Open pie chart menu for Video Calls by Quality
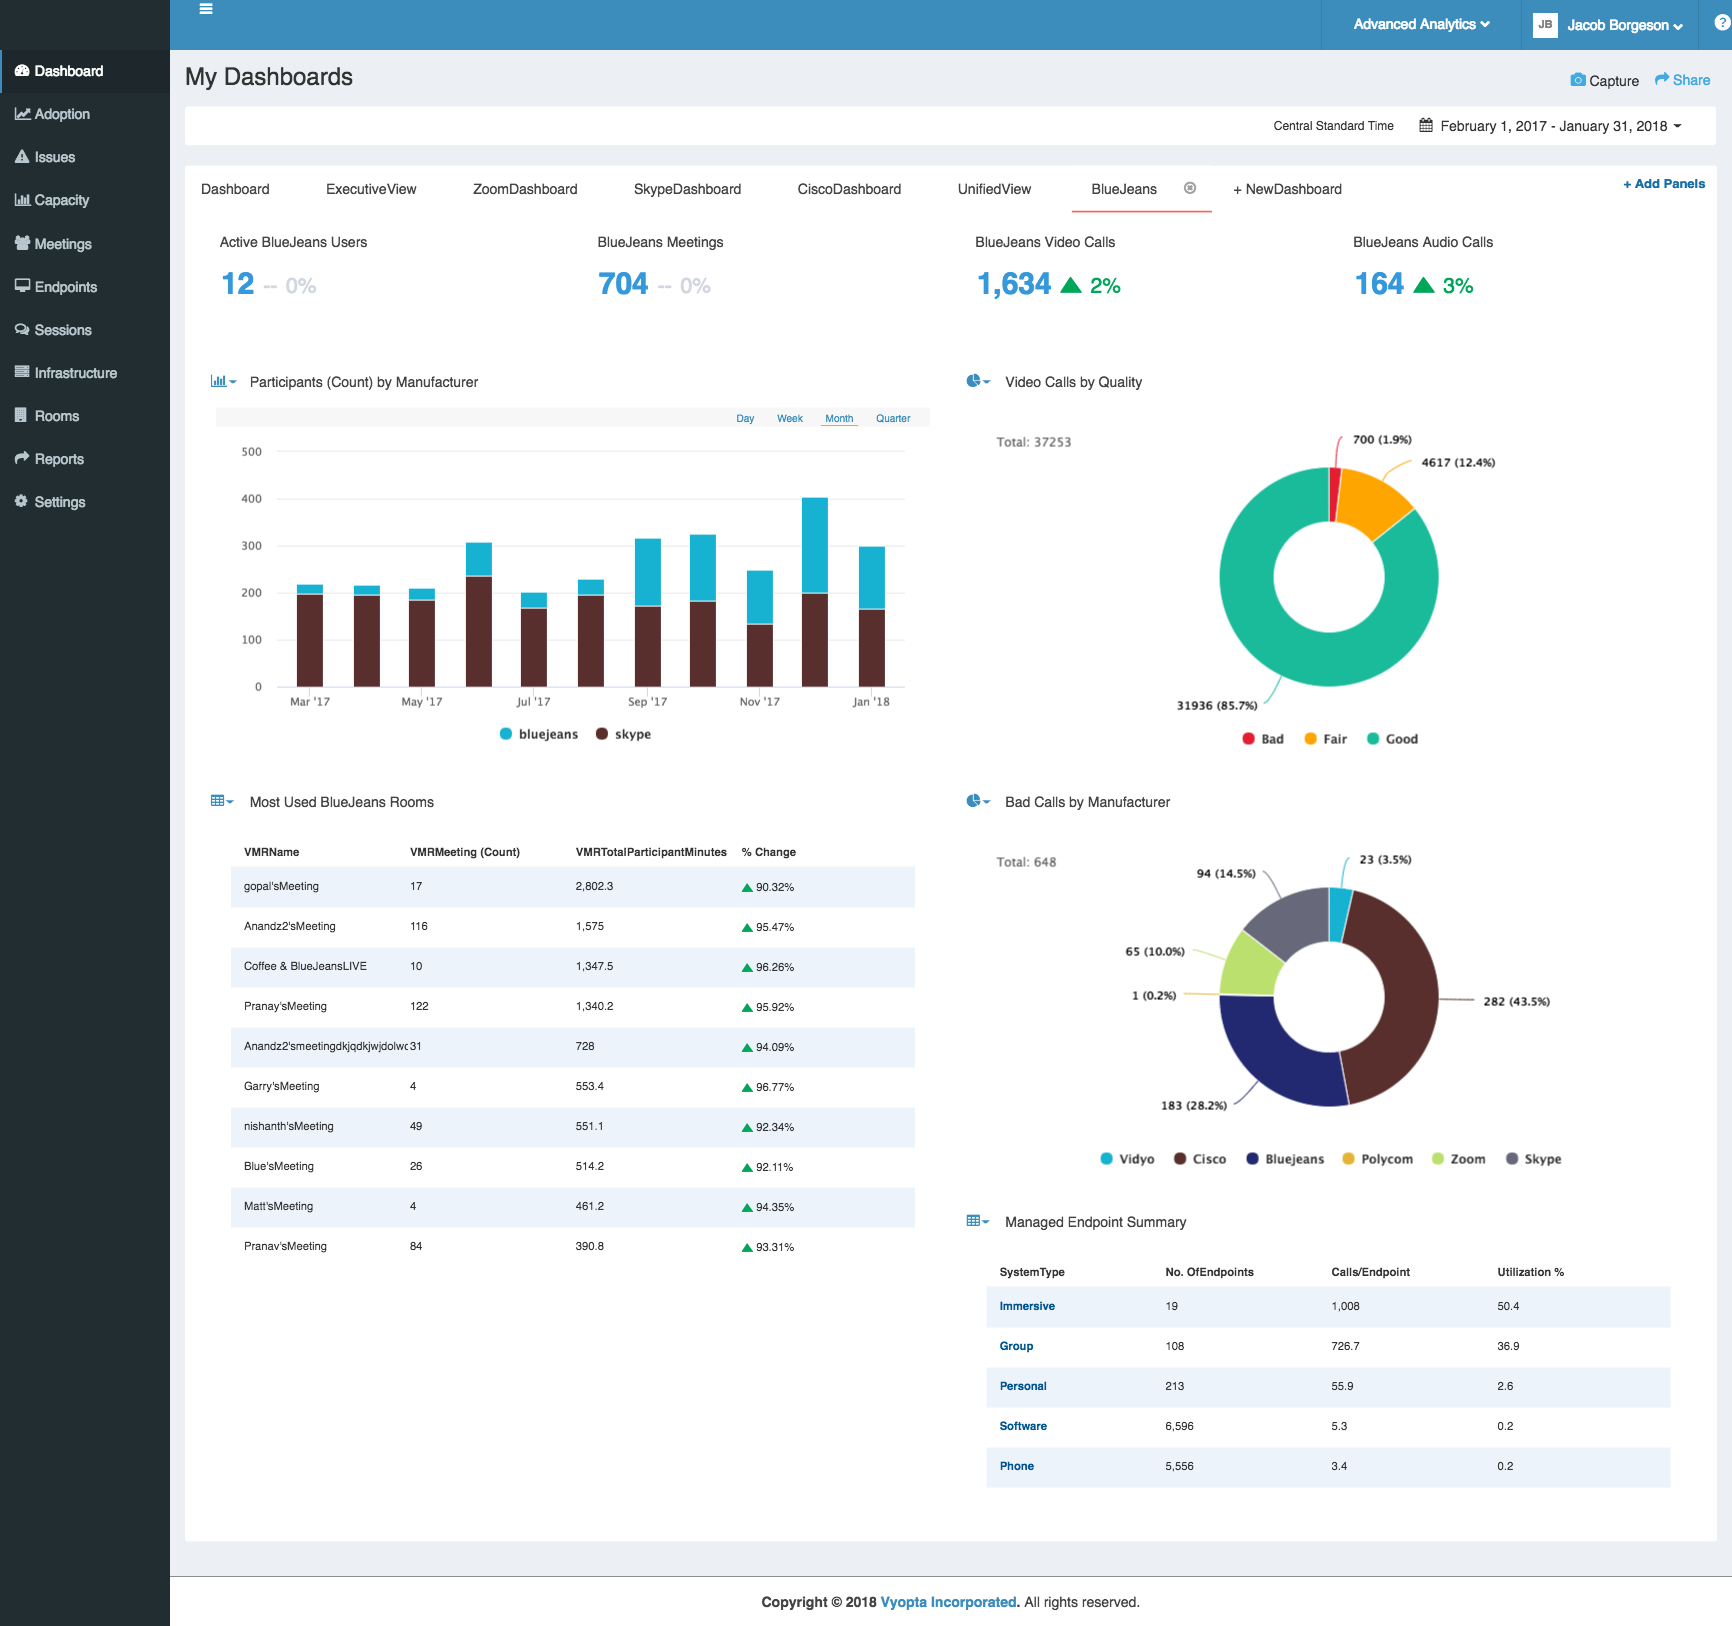1732x1626 pixels. (978, 381)
